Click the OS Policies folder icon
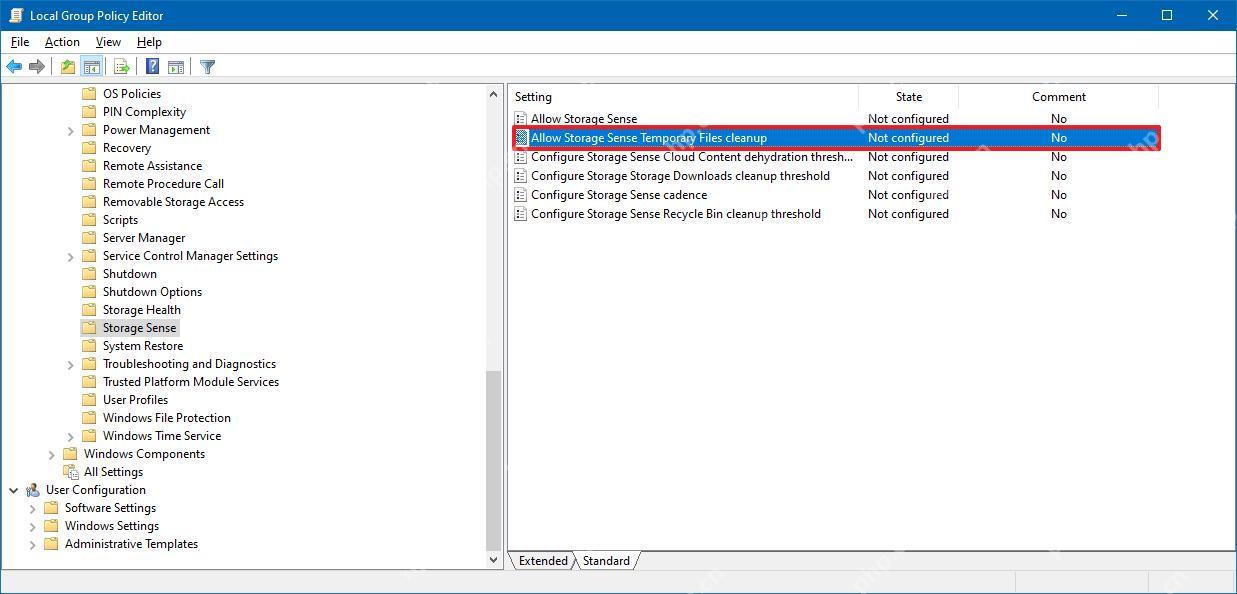The image size is (1237, 594). [x=89, y=94]
